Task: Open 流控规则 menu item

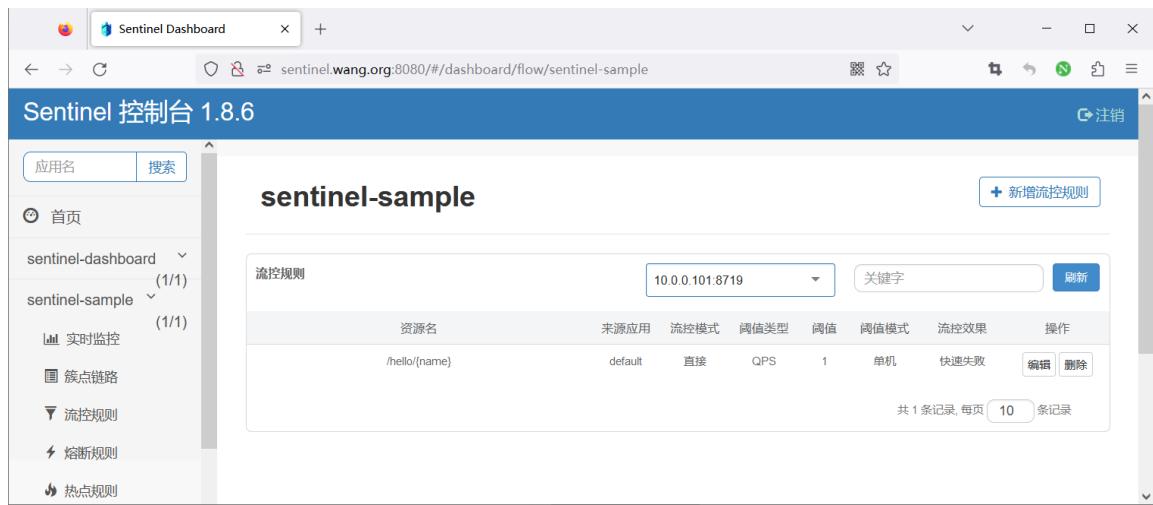Action: pyautogui.click(x=91, y=415)
